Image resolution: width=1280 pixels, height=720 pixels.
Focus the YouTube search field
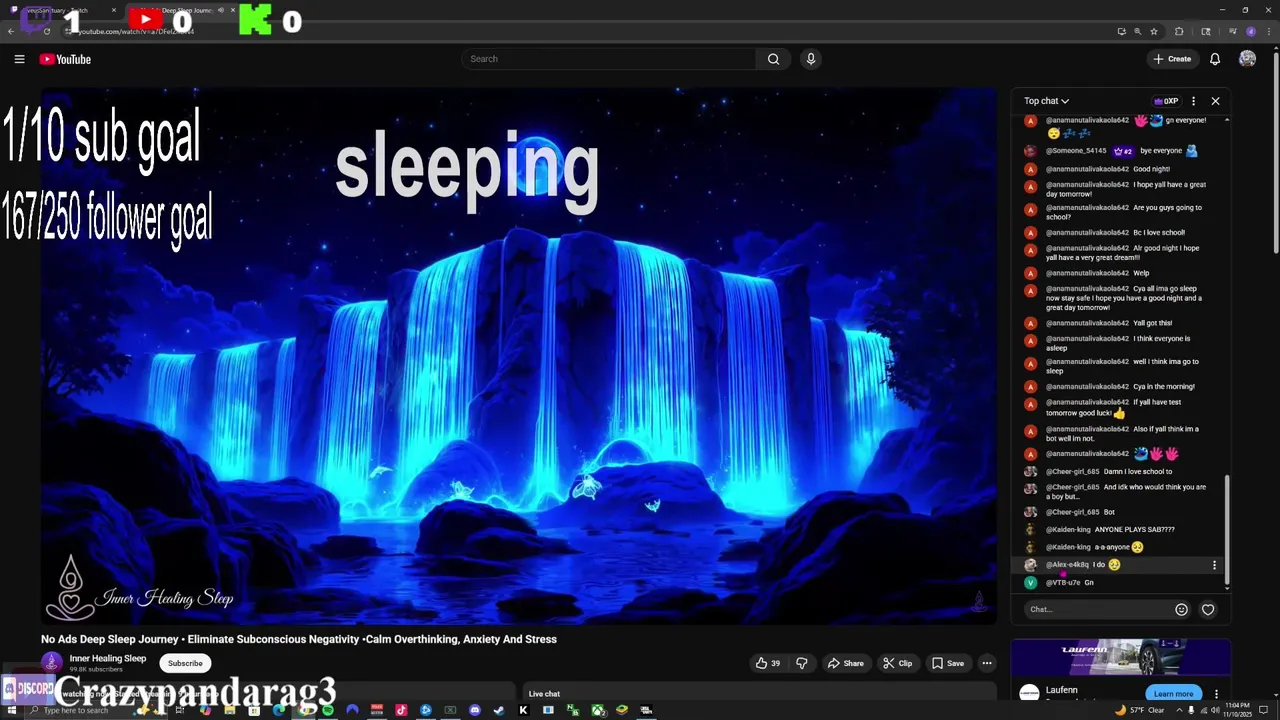click(x=610, y=59)
